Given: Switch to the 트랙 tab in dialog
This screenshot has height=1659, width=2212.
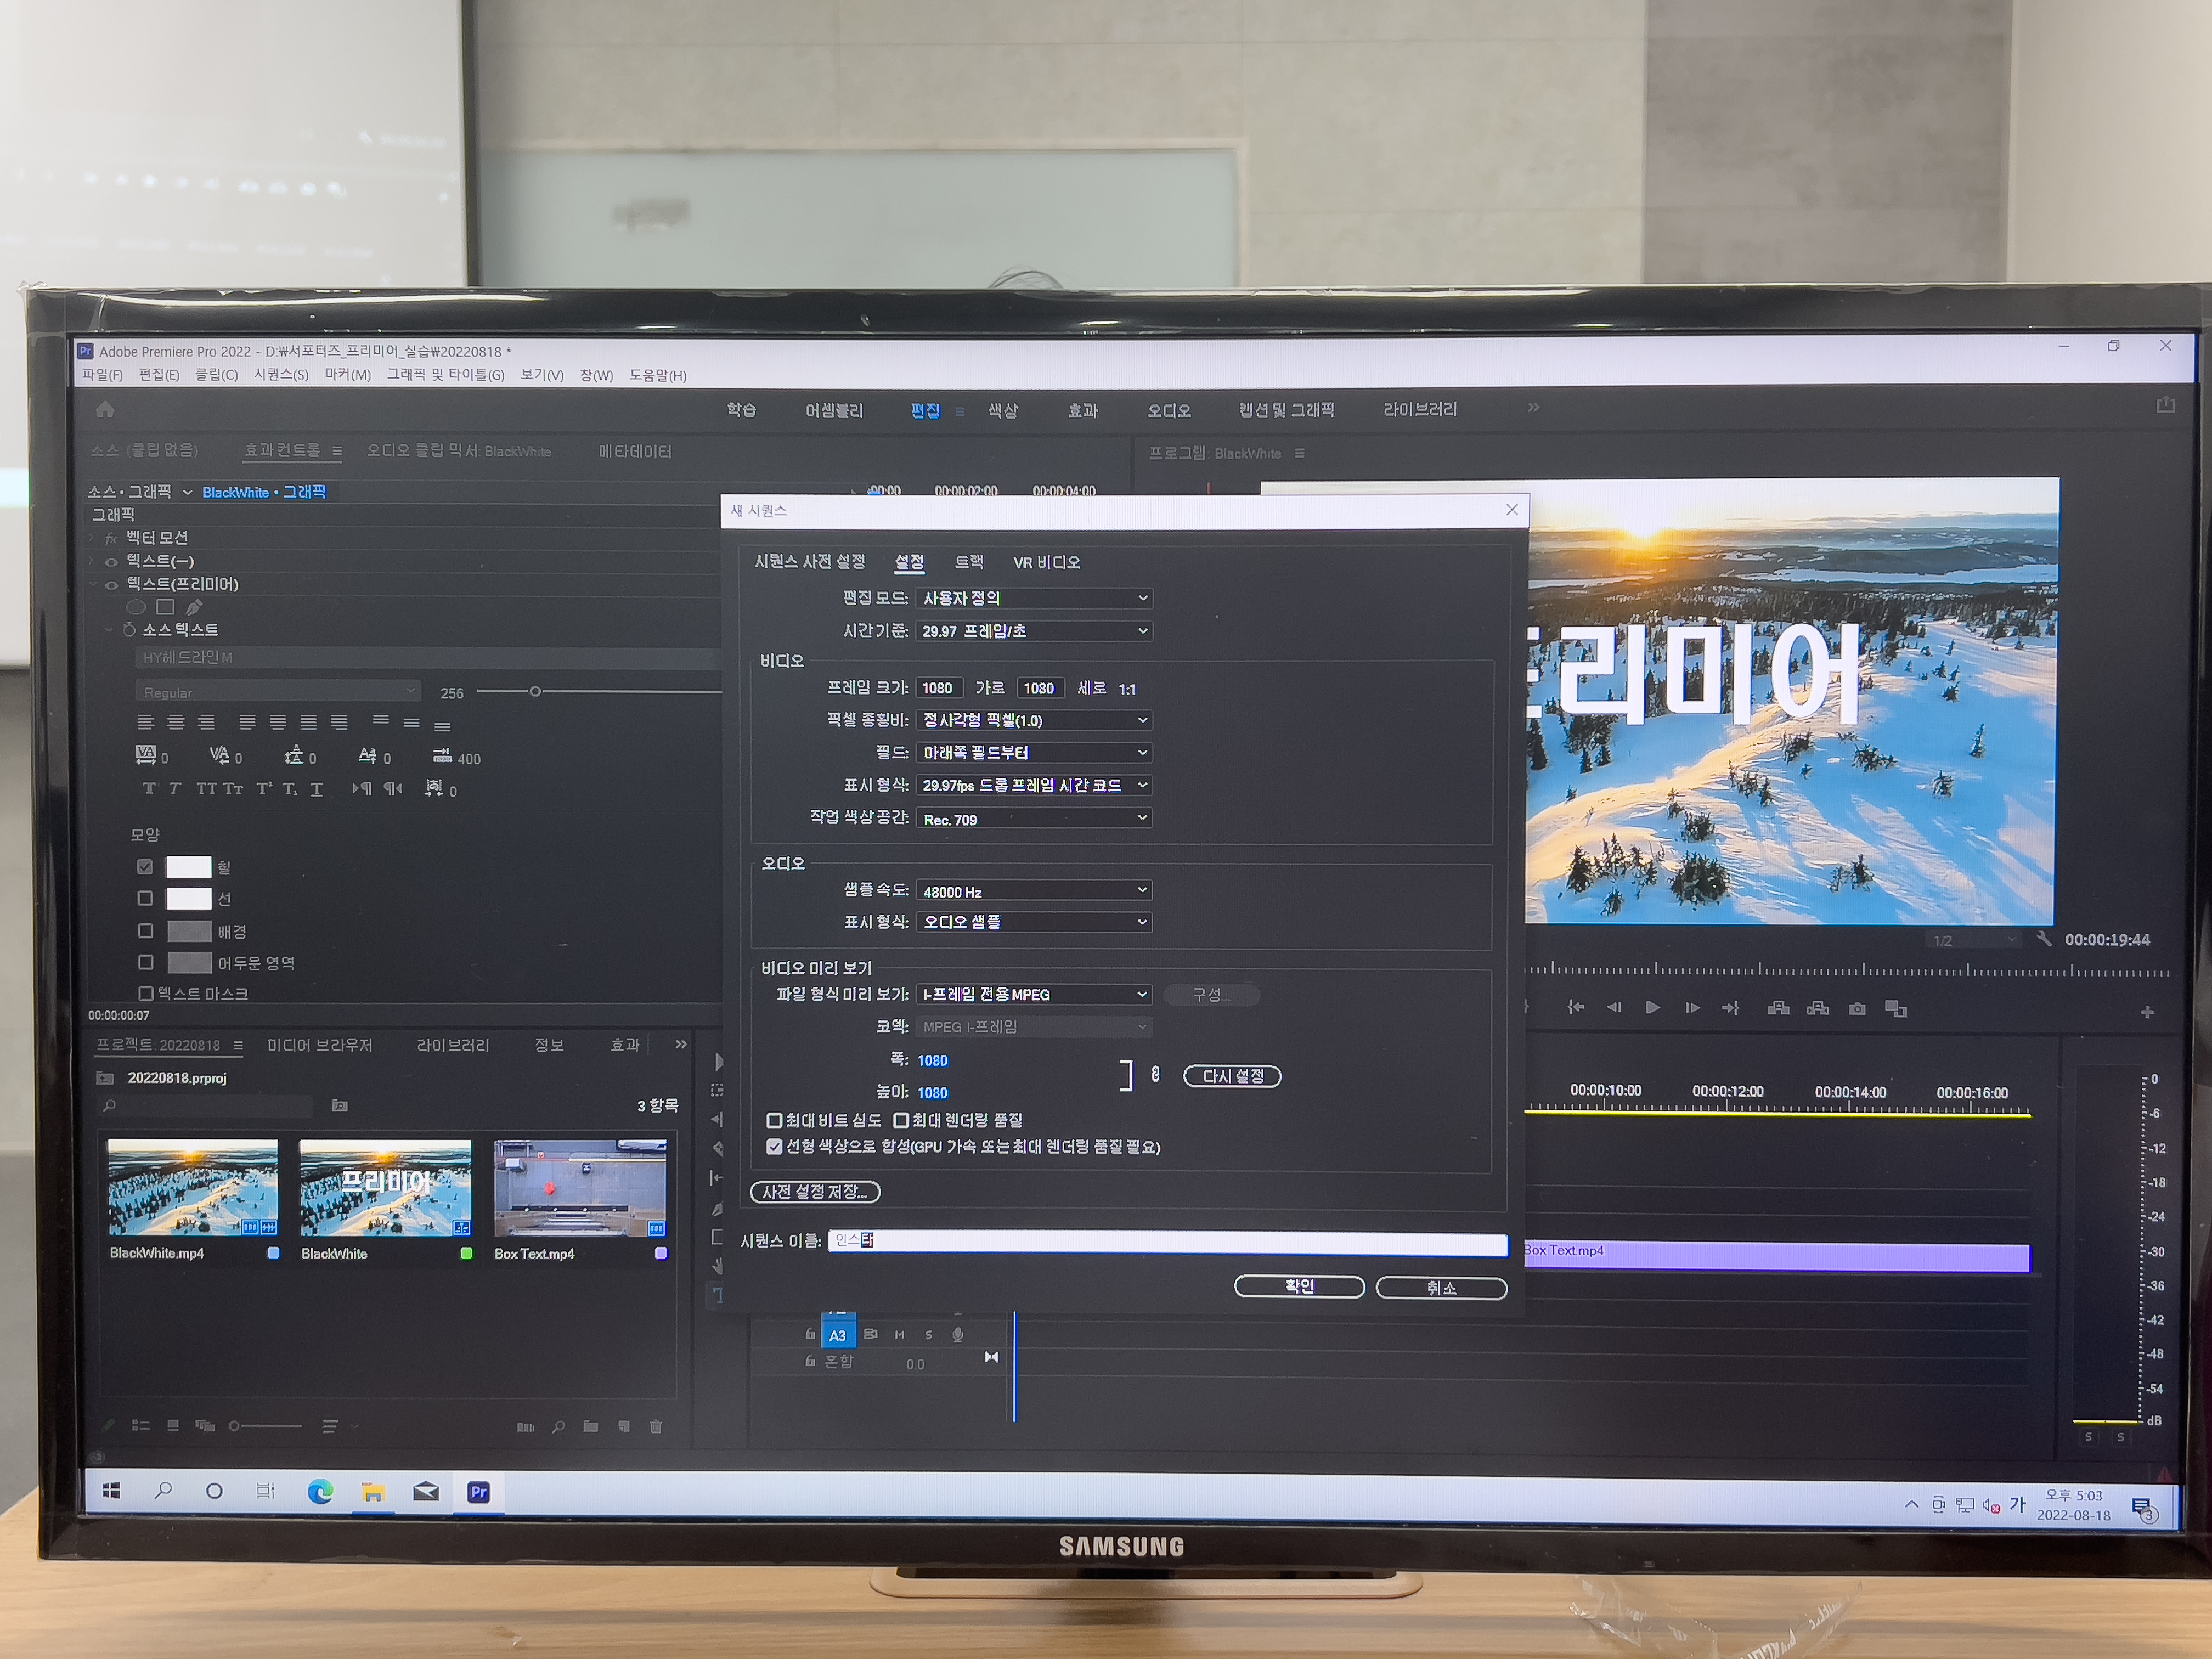Looking at the screenshot, I should pos(968,562).
